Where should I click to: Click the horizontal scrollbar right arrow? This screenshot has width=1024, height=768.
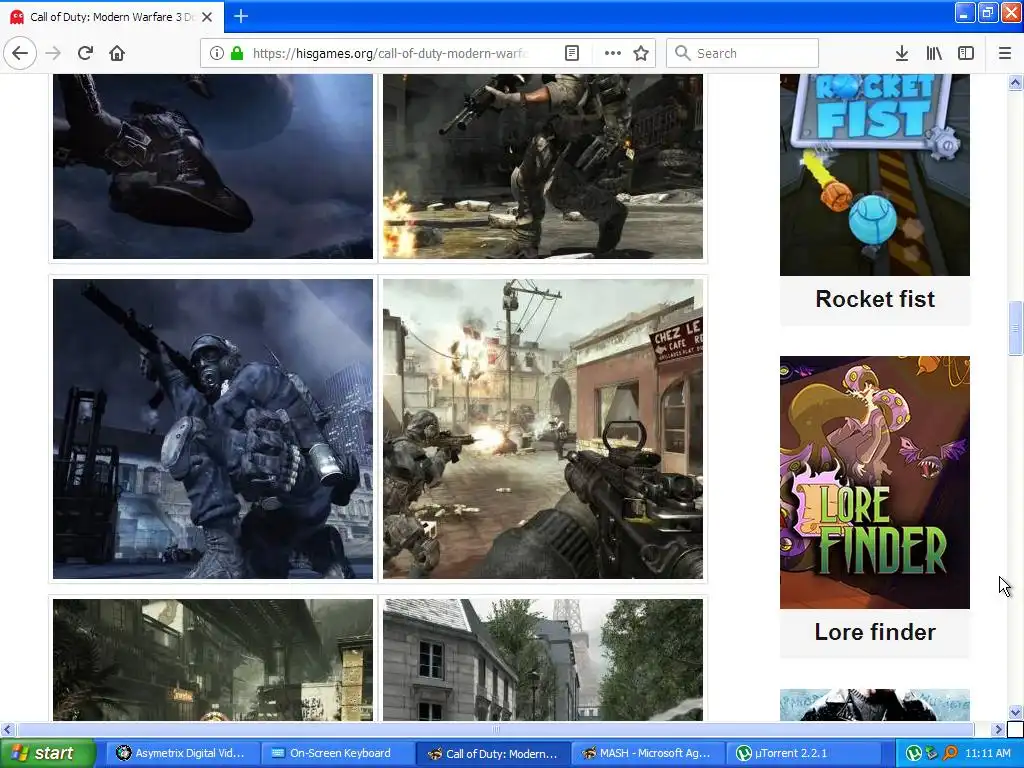(x=998, y=729)
